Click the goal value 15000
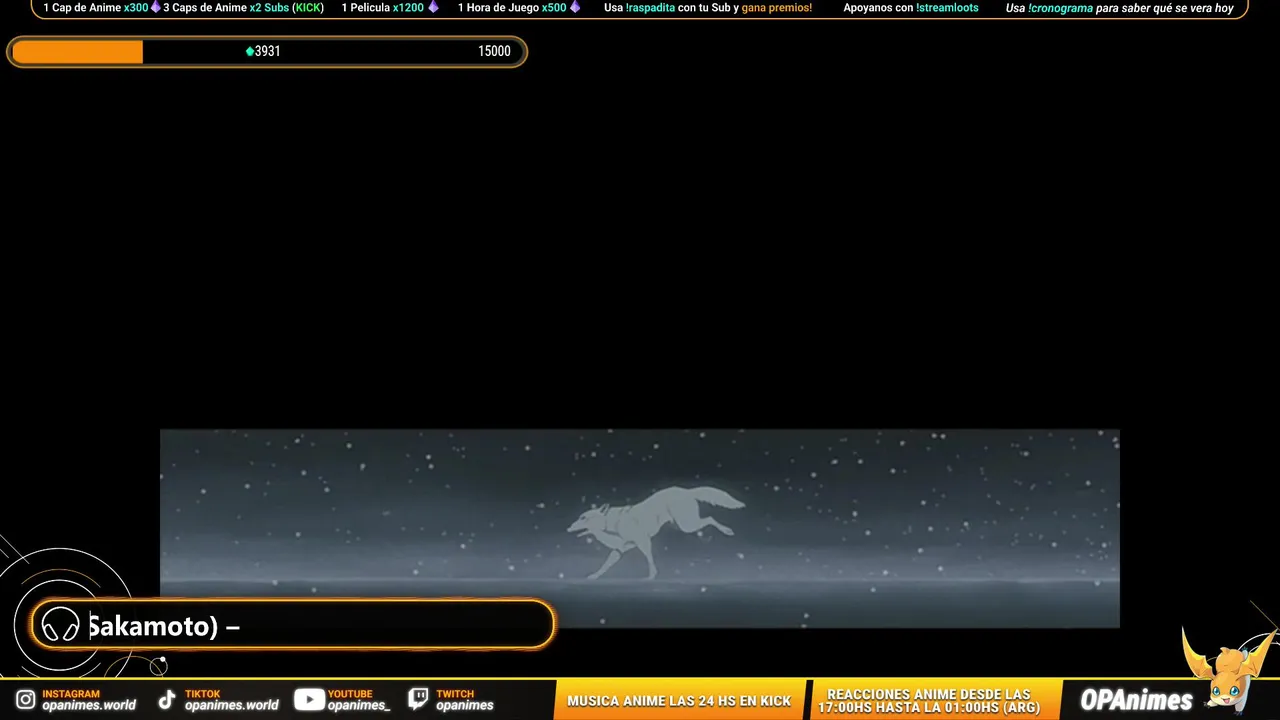1280x720 pixels. (x=494, y=51)
